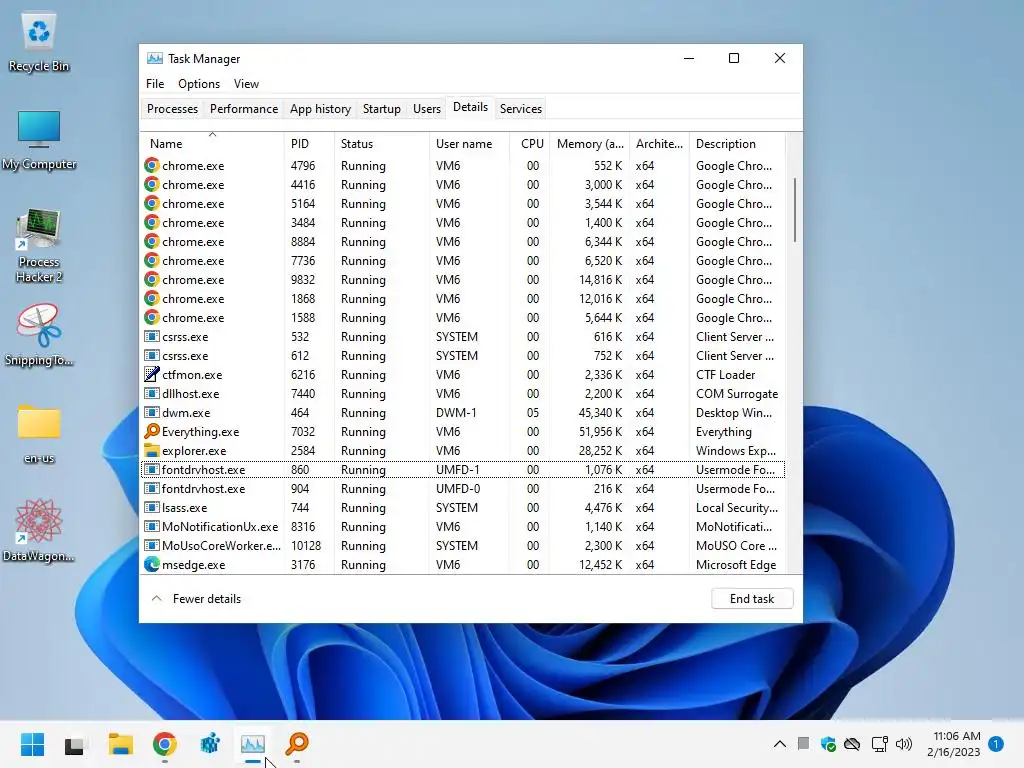The height and width of the screenshot is (768, 1024).
Task: Select fontdrvhost.exe row with PID 904
Action: pyautogui.click(x=463, y=488)
